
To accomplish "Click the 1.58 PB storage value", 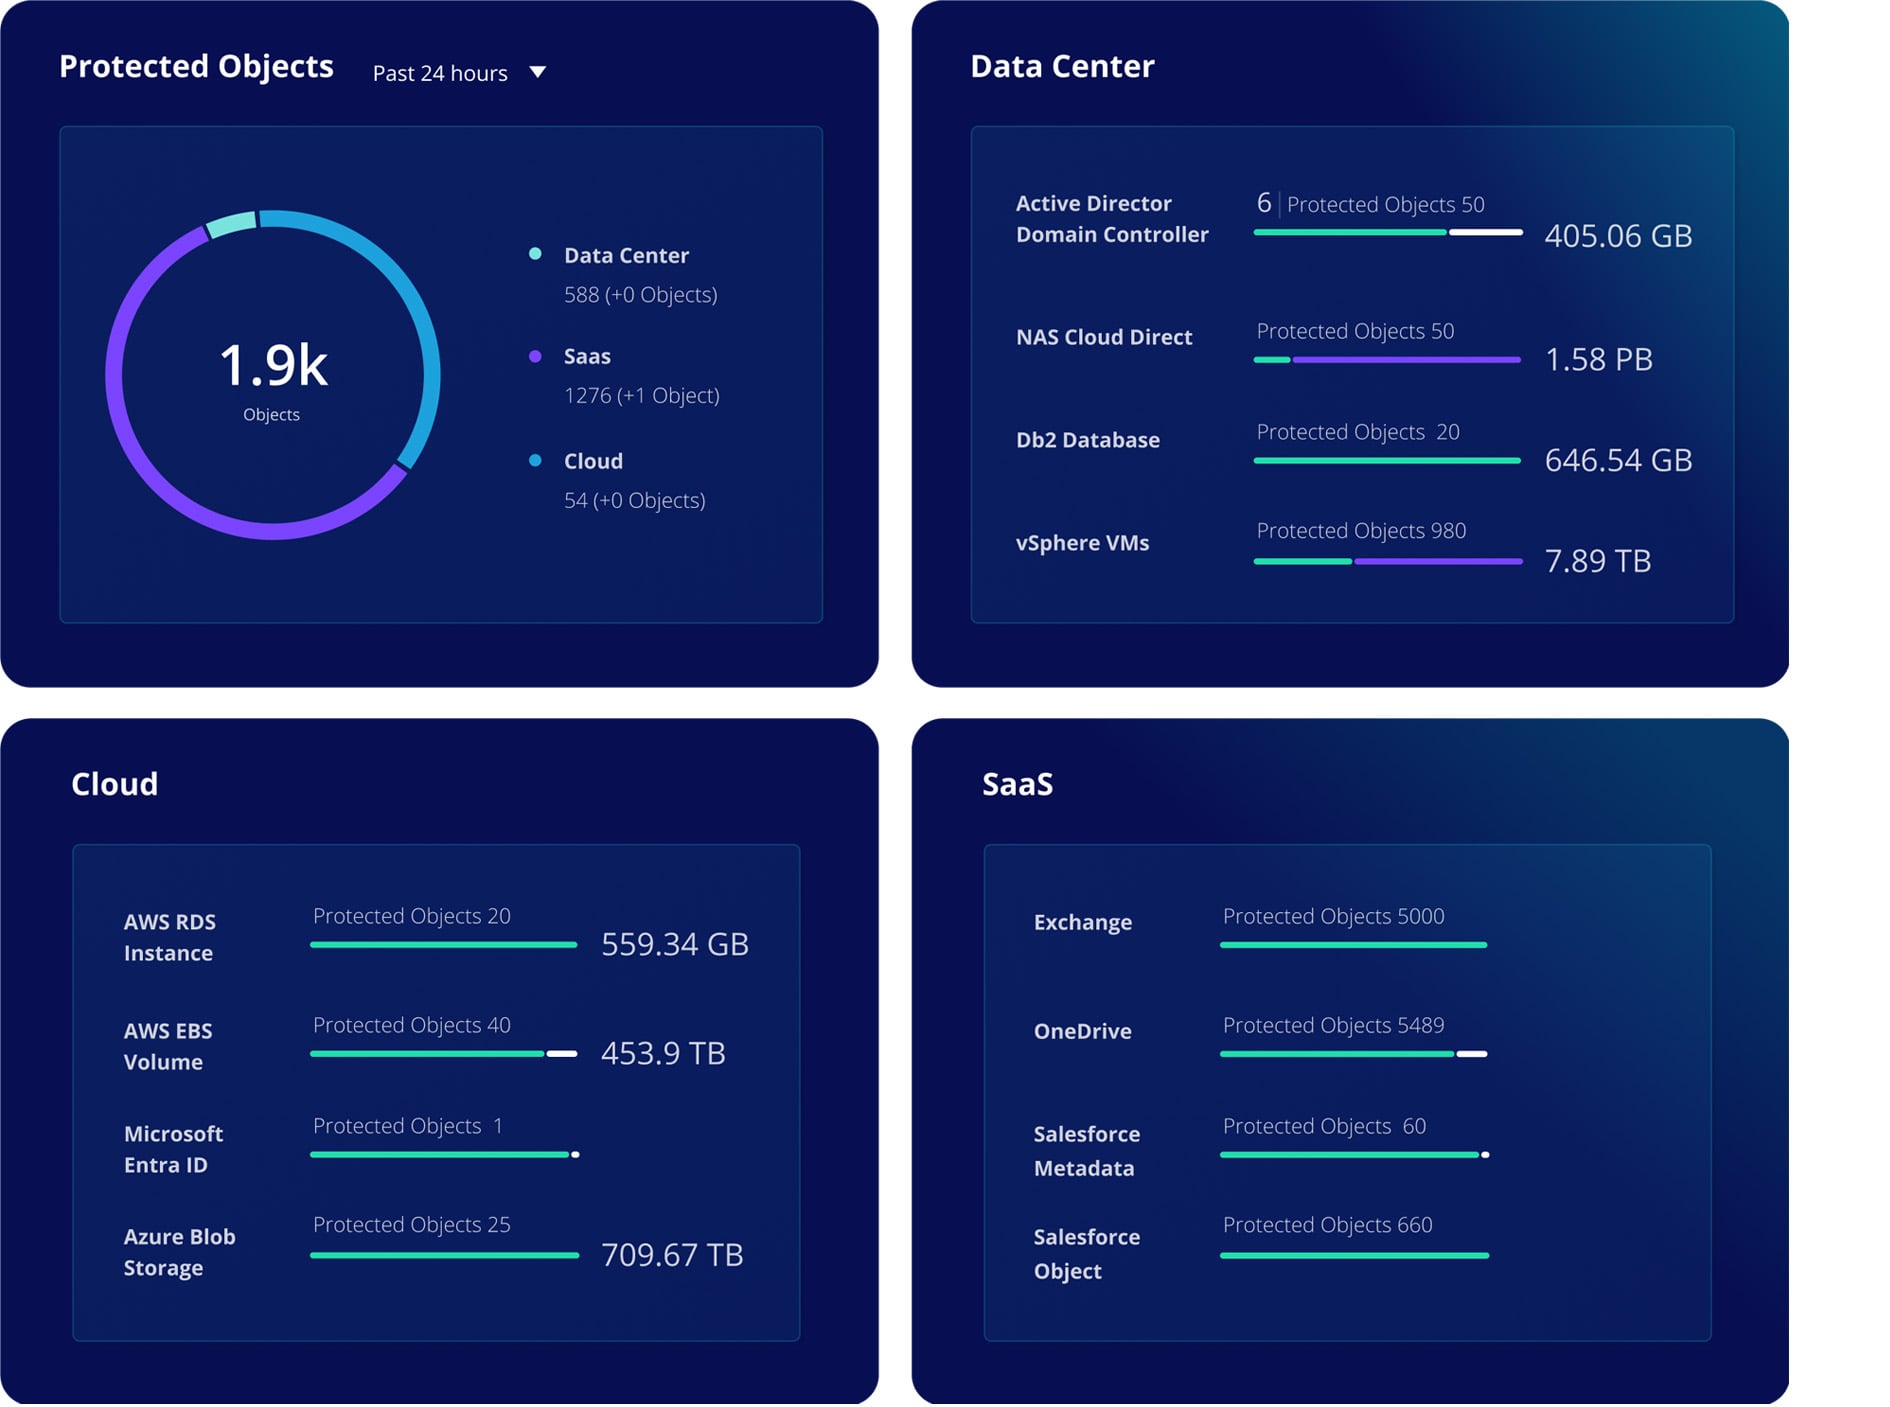I will point(1597,359).
